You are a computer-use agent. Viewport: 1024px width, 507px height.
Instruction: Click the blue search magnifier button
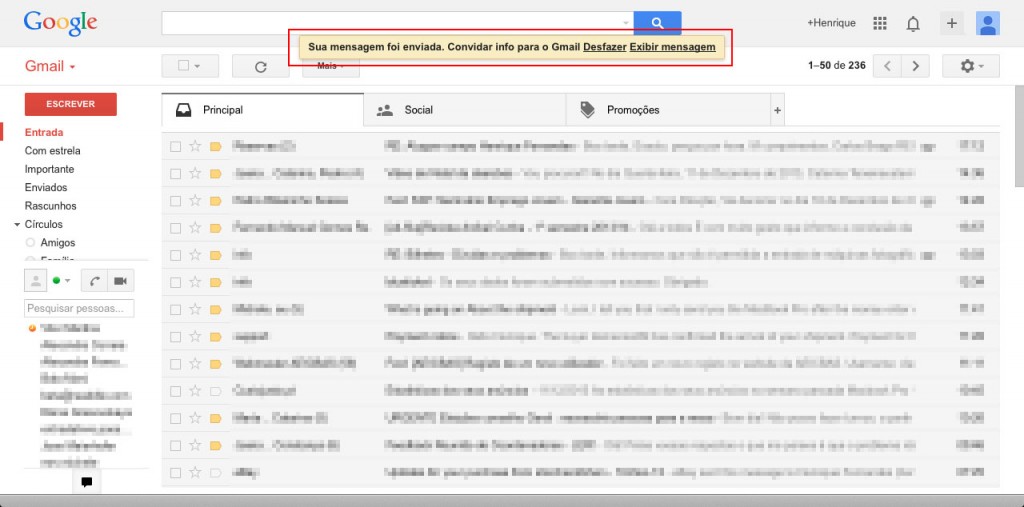click(x=657, y=23)
